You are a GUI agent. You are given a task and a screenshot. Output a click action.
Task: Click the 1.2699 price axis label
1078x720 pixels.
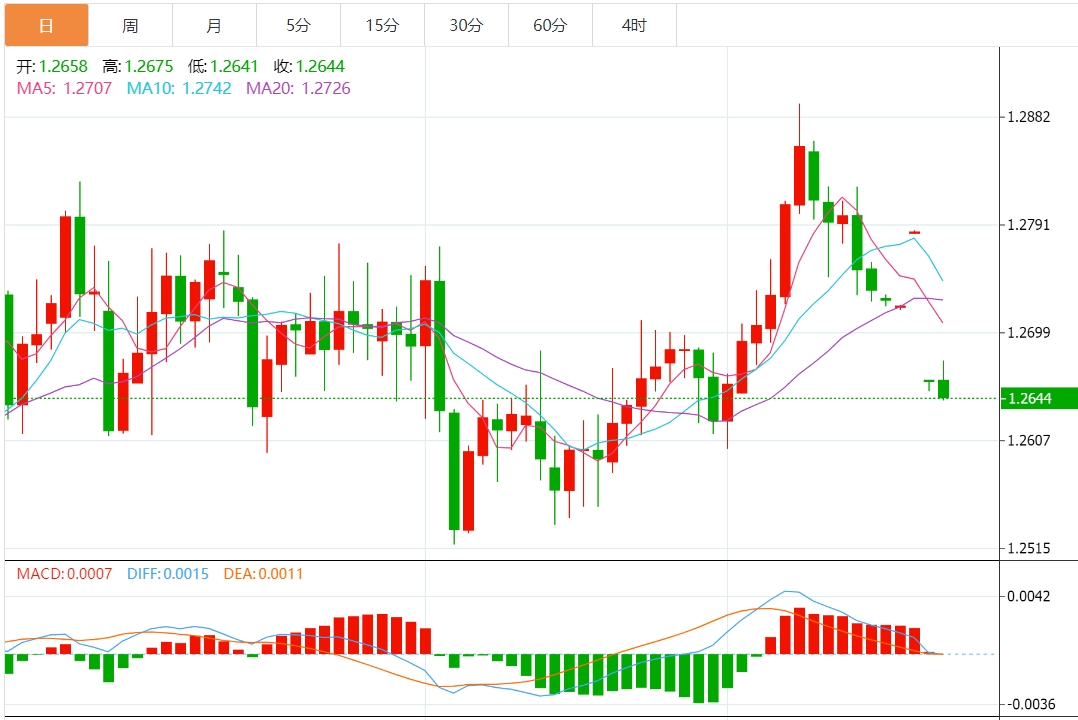pos(1028,333)
